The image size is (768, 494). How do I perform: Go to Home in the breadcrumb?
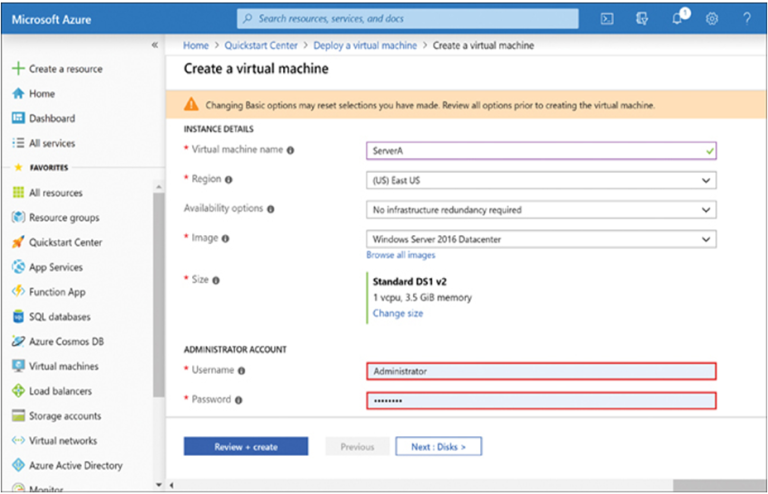tap(196, 45)
